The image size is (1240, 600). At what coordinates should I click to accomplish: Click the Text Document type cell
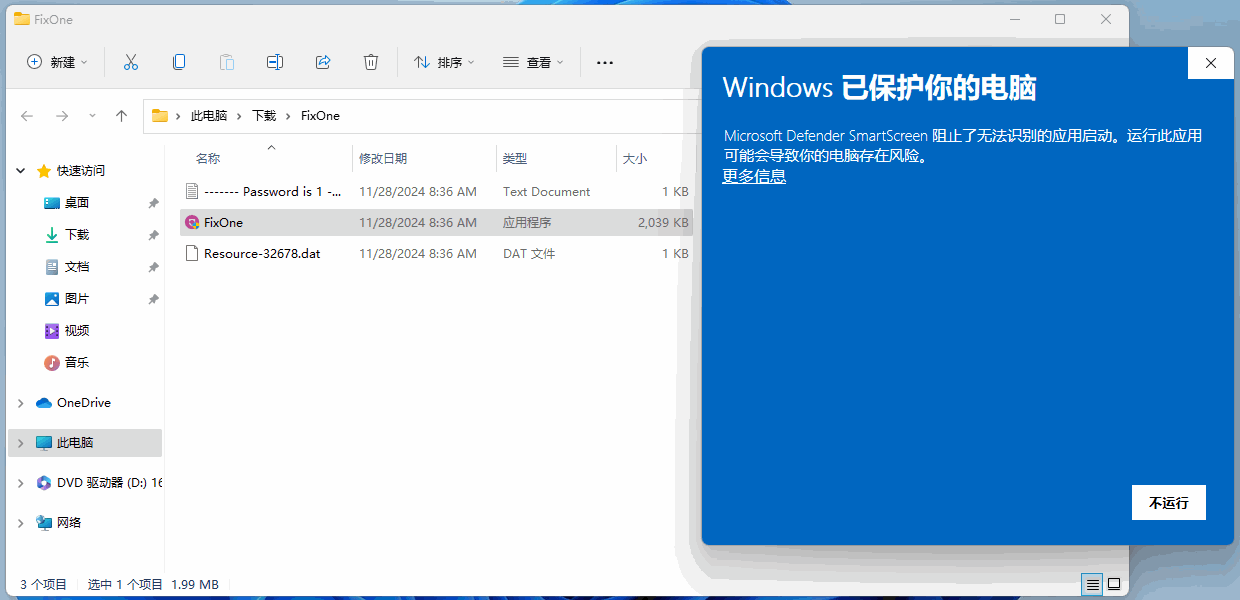click(x=546, y=191)
